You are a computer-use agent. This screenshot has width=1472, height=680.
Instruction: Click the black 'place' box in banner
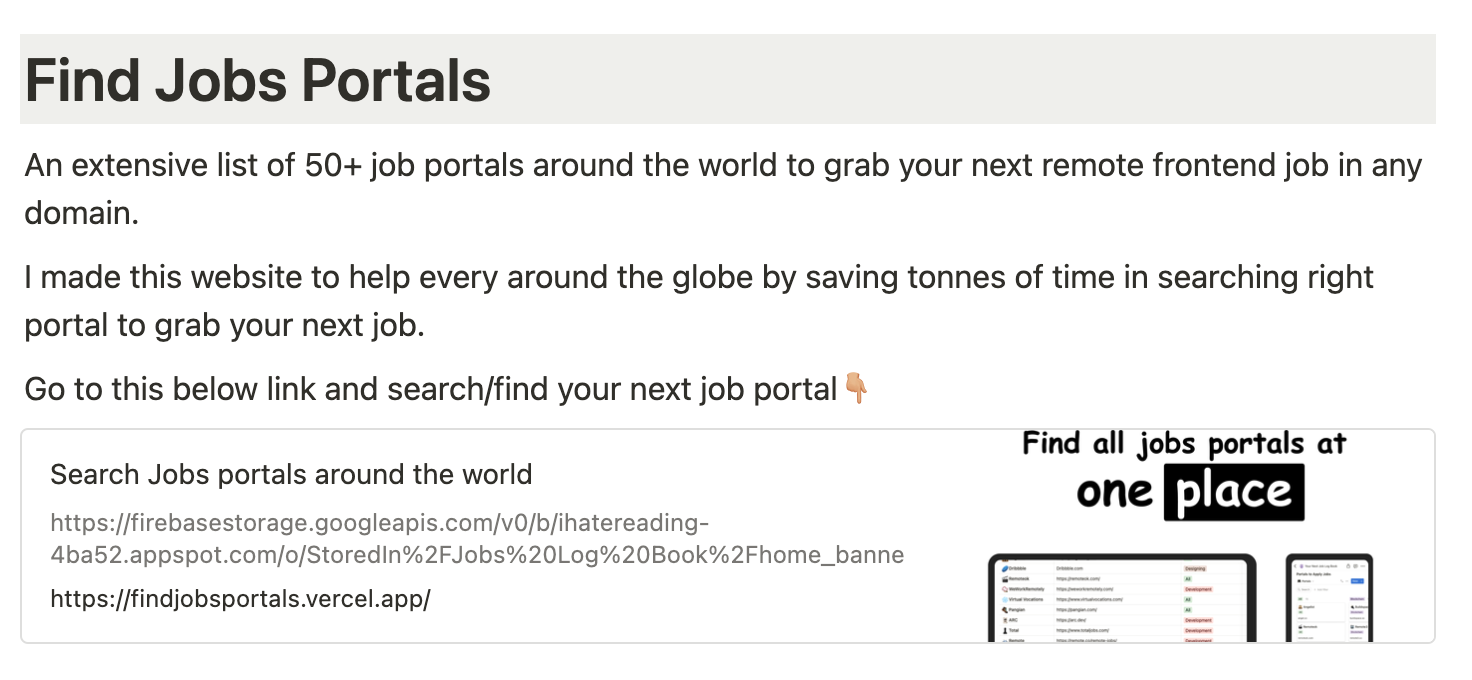point(1234,492)
